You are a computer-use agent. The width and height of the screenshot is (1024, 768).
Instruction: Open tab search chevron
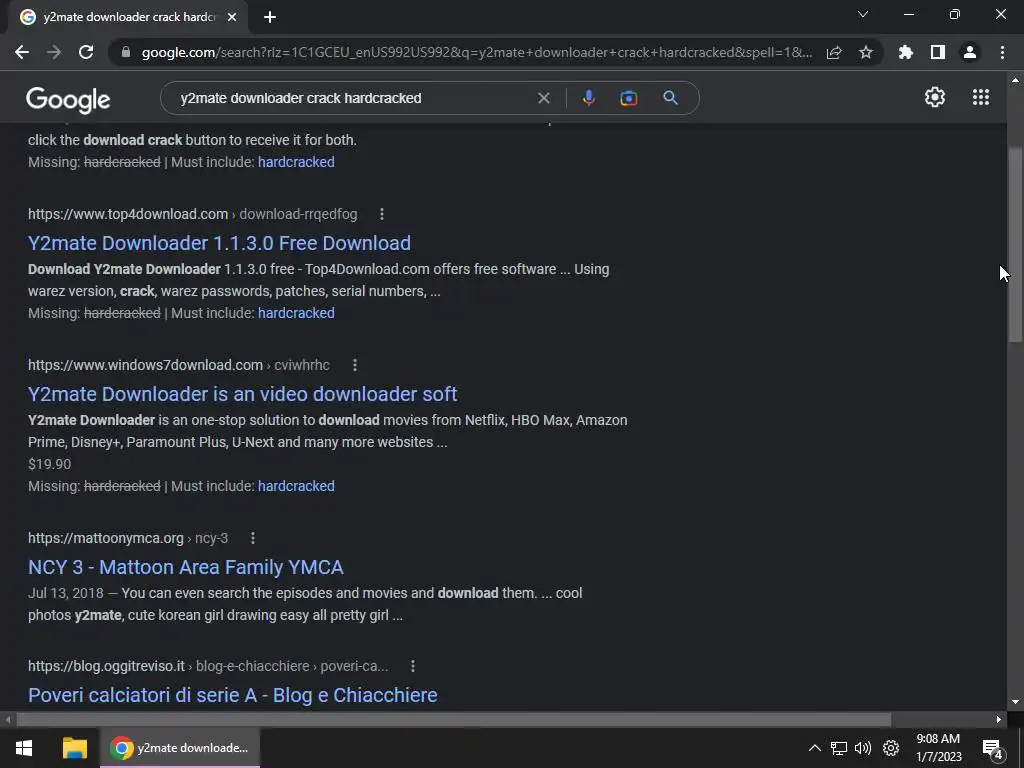point(863,14)
